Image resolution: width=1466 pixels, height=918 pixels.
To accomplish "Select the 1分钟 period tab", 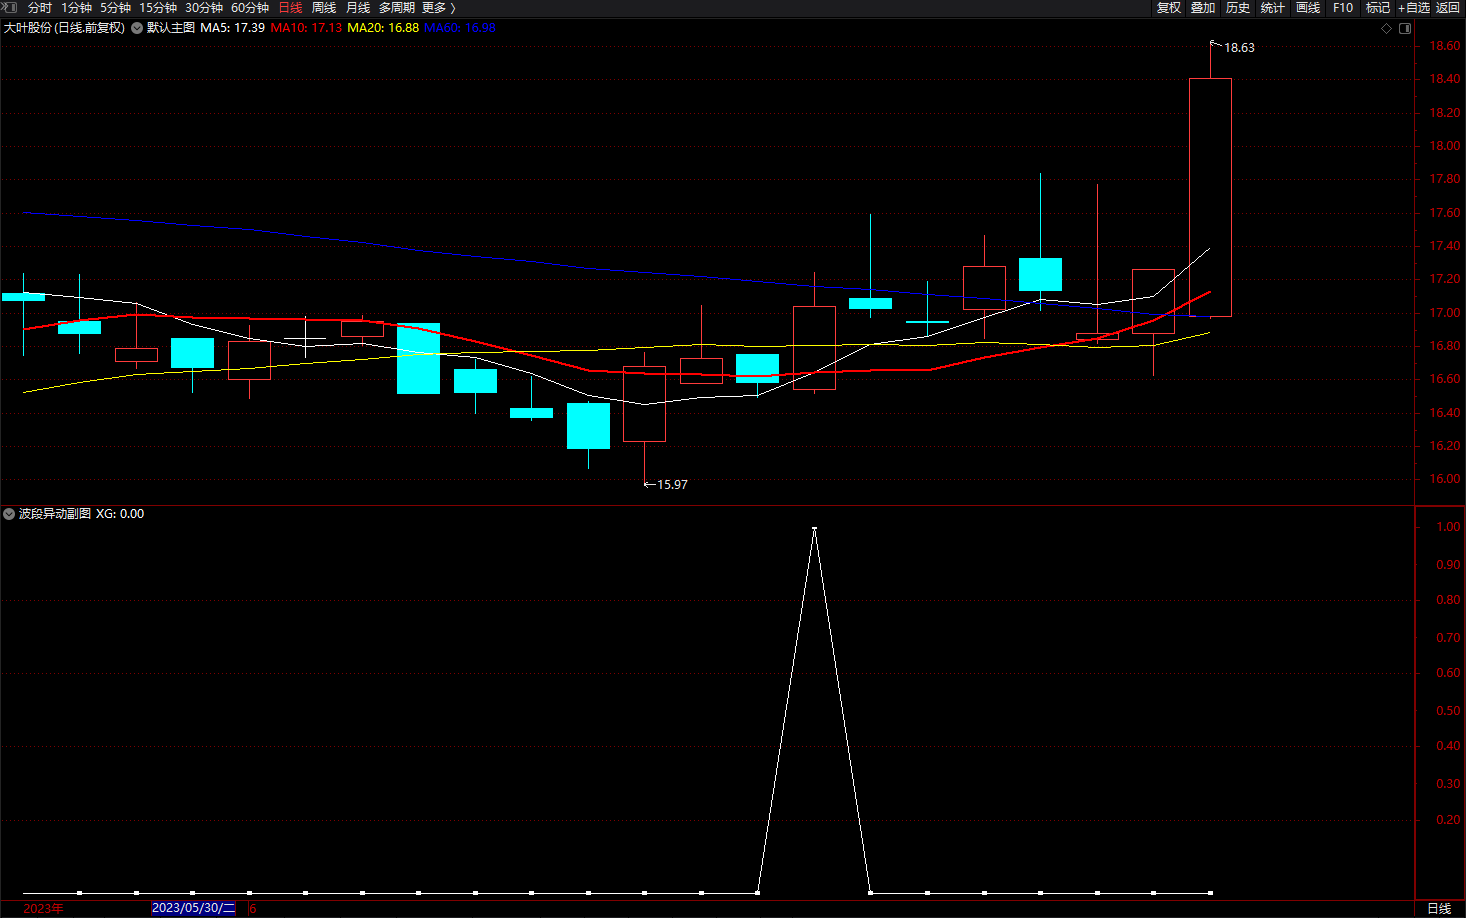I will click(76, 8).
